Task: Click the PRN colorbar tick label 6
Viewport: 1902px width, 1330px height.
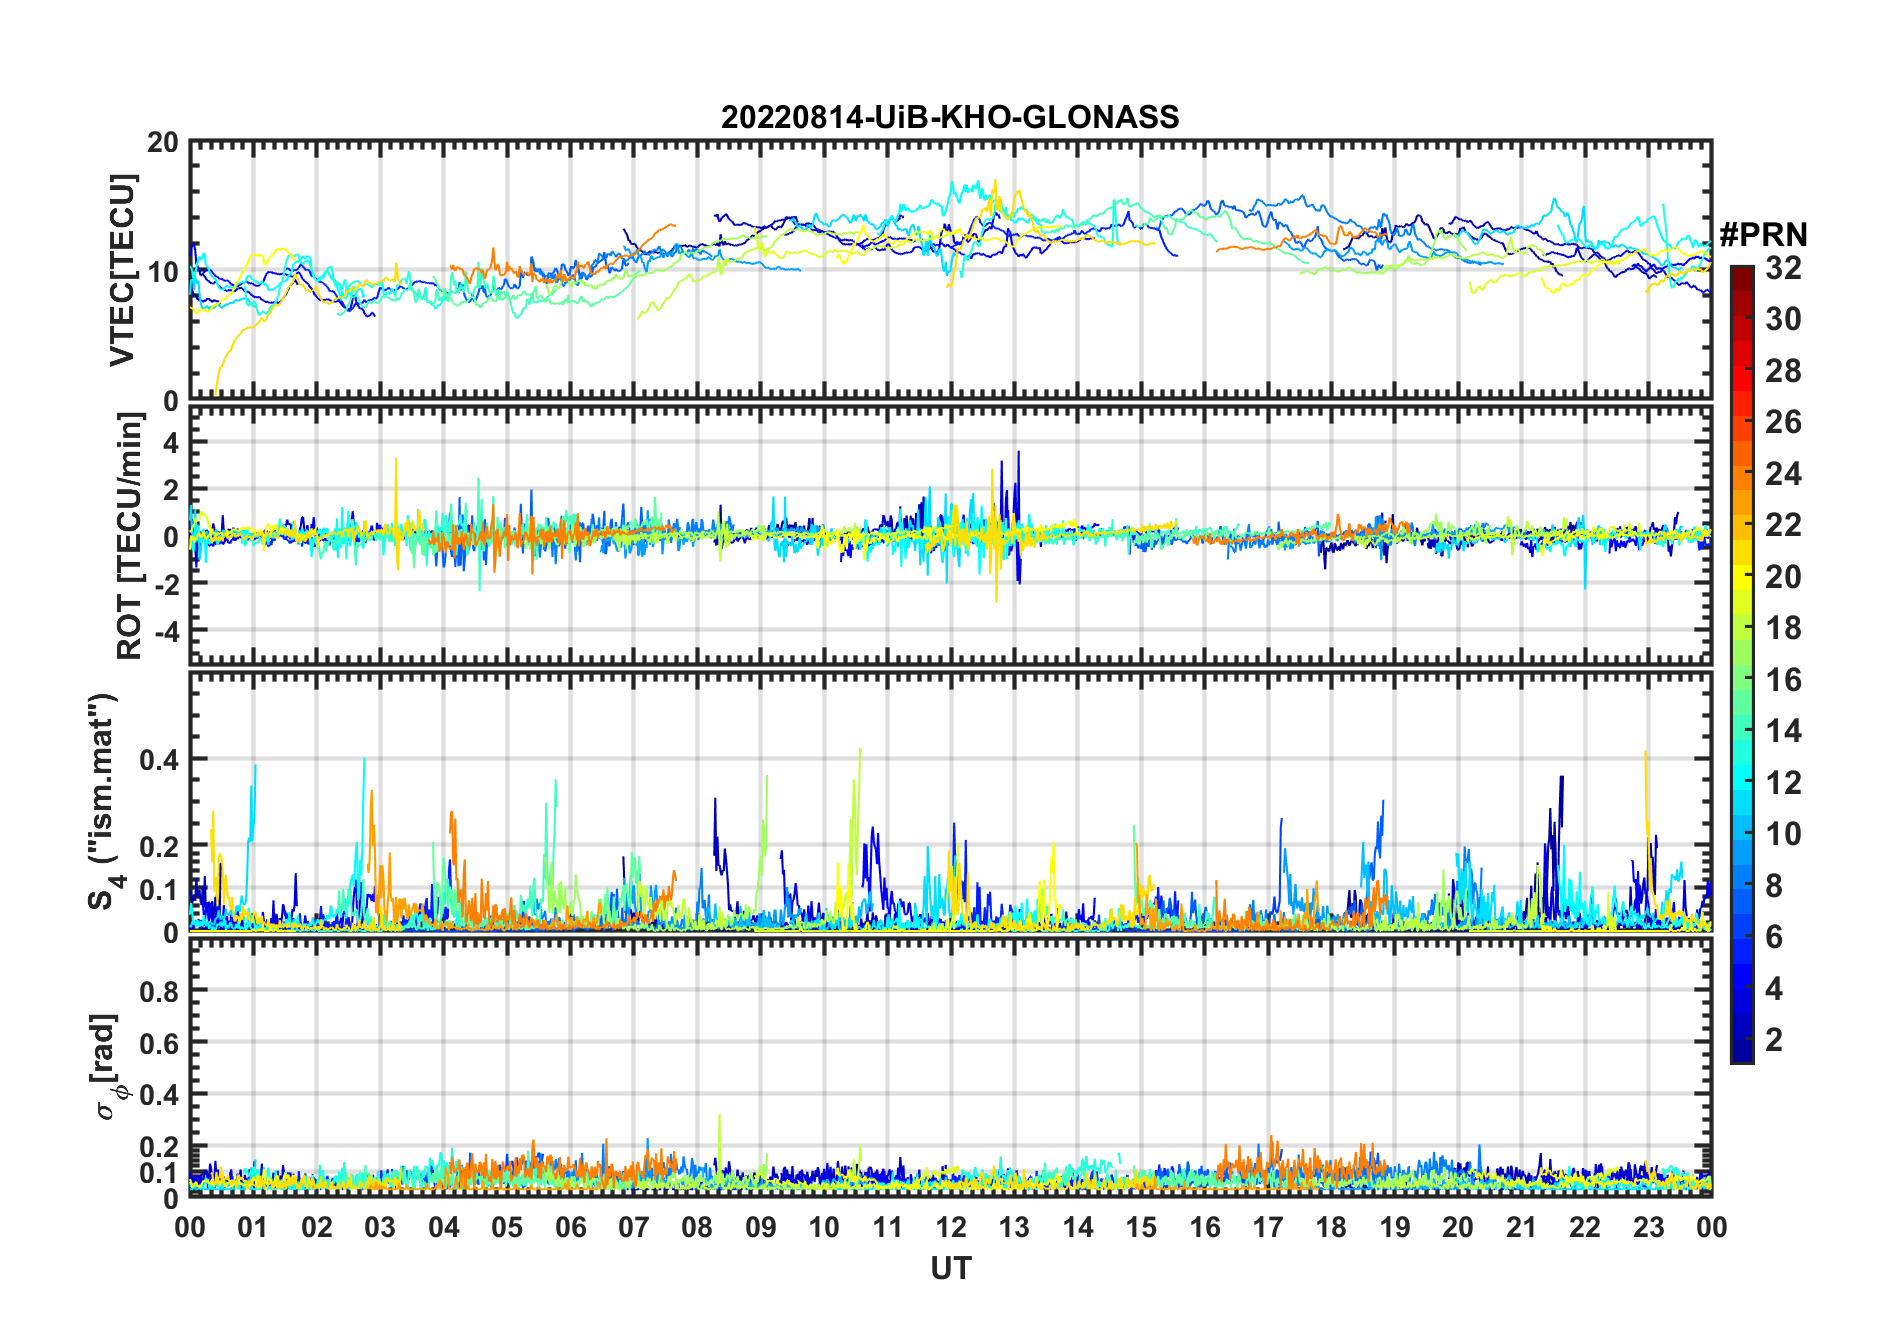Action: pos(1774,937)
